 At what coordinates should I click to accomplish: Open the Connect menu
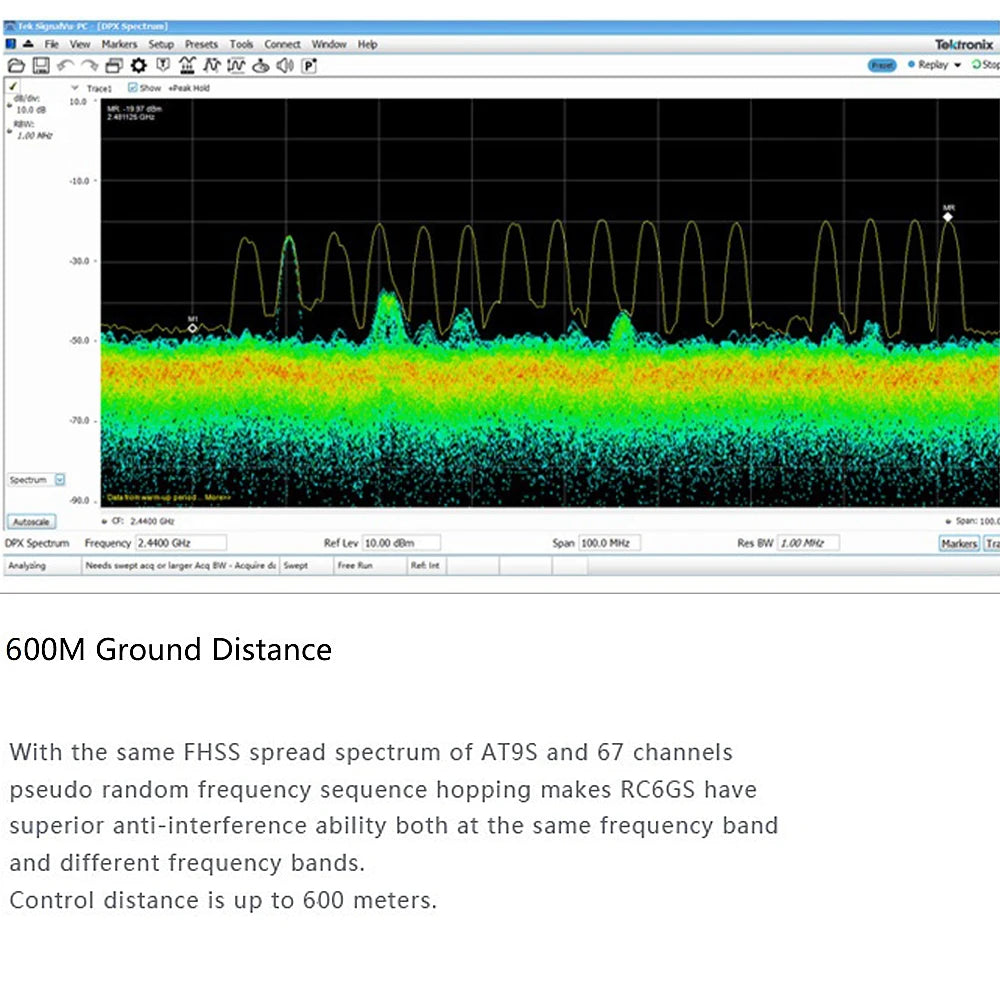282,44
